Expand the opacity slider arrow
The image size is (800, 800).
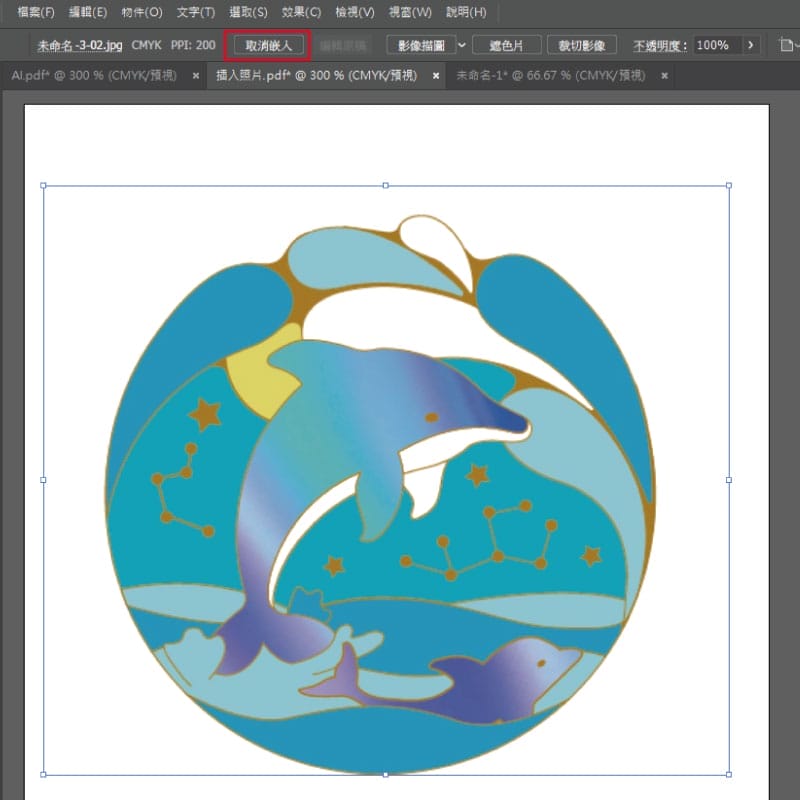click(x=752, y=46)
